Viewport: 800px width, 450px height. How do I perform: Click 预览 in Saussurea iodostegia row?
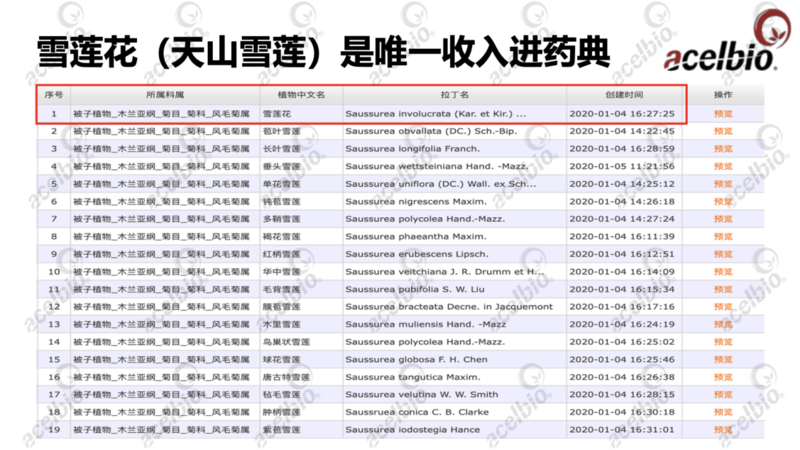tap(723, 428)
